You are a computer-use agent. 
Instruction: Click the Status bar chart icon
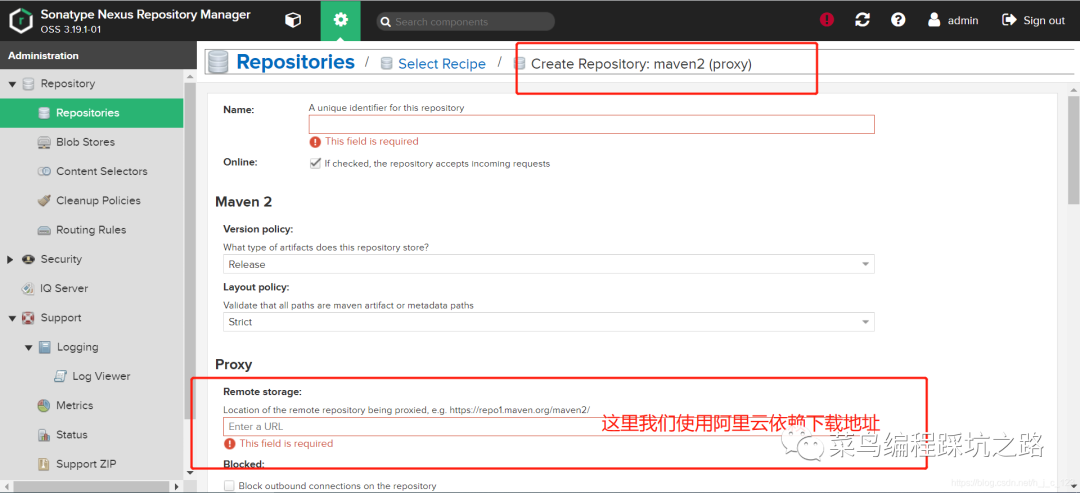[44, 435]
